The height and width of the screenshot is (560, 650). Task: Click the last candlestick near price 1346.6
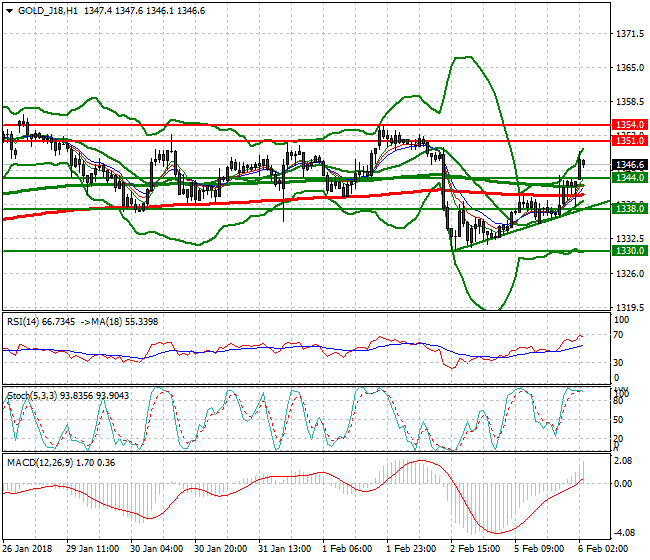click(583, 164)
